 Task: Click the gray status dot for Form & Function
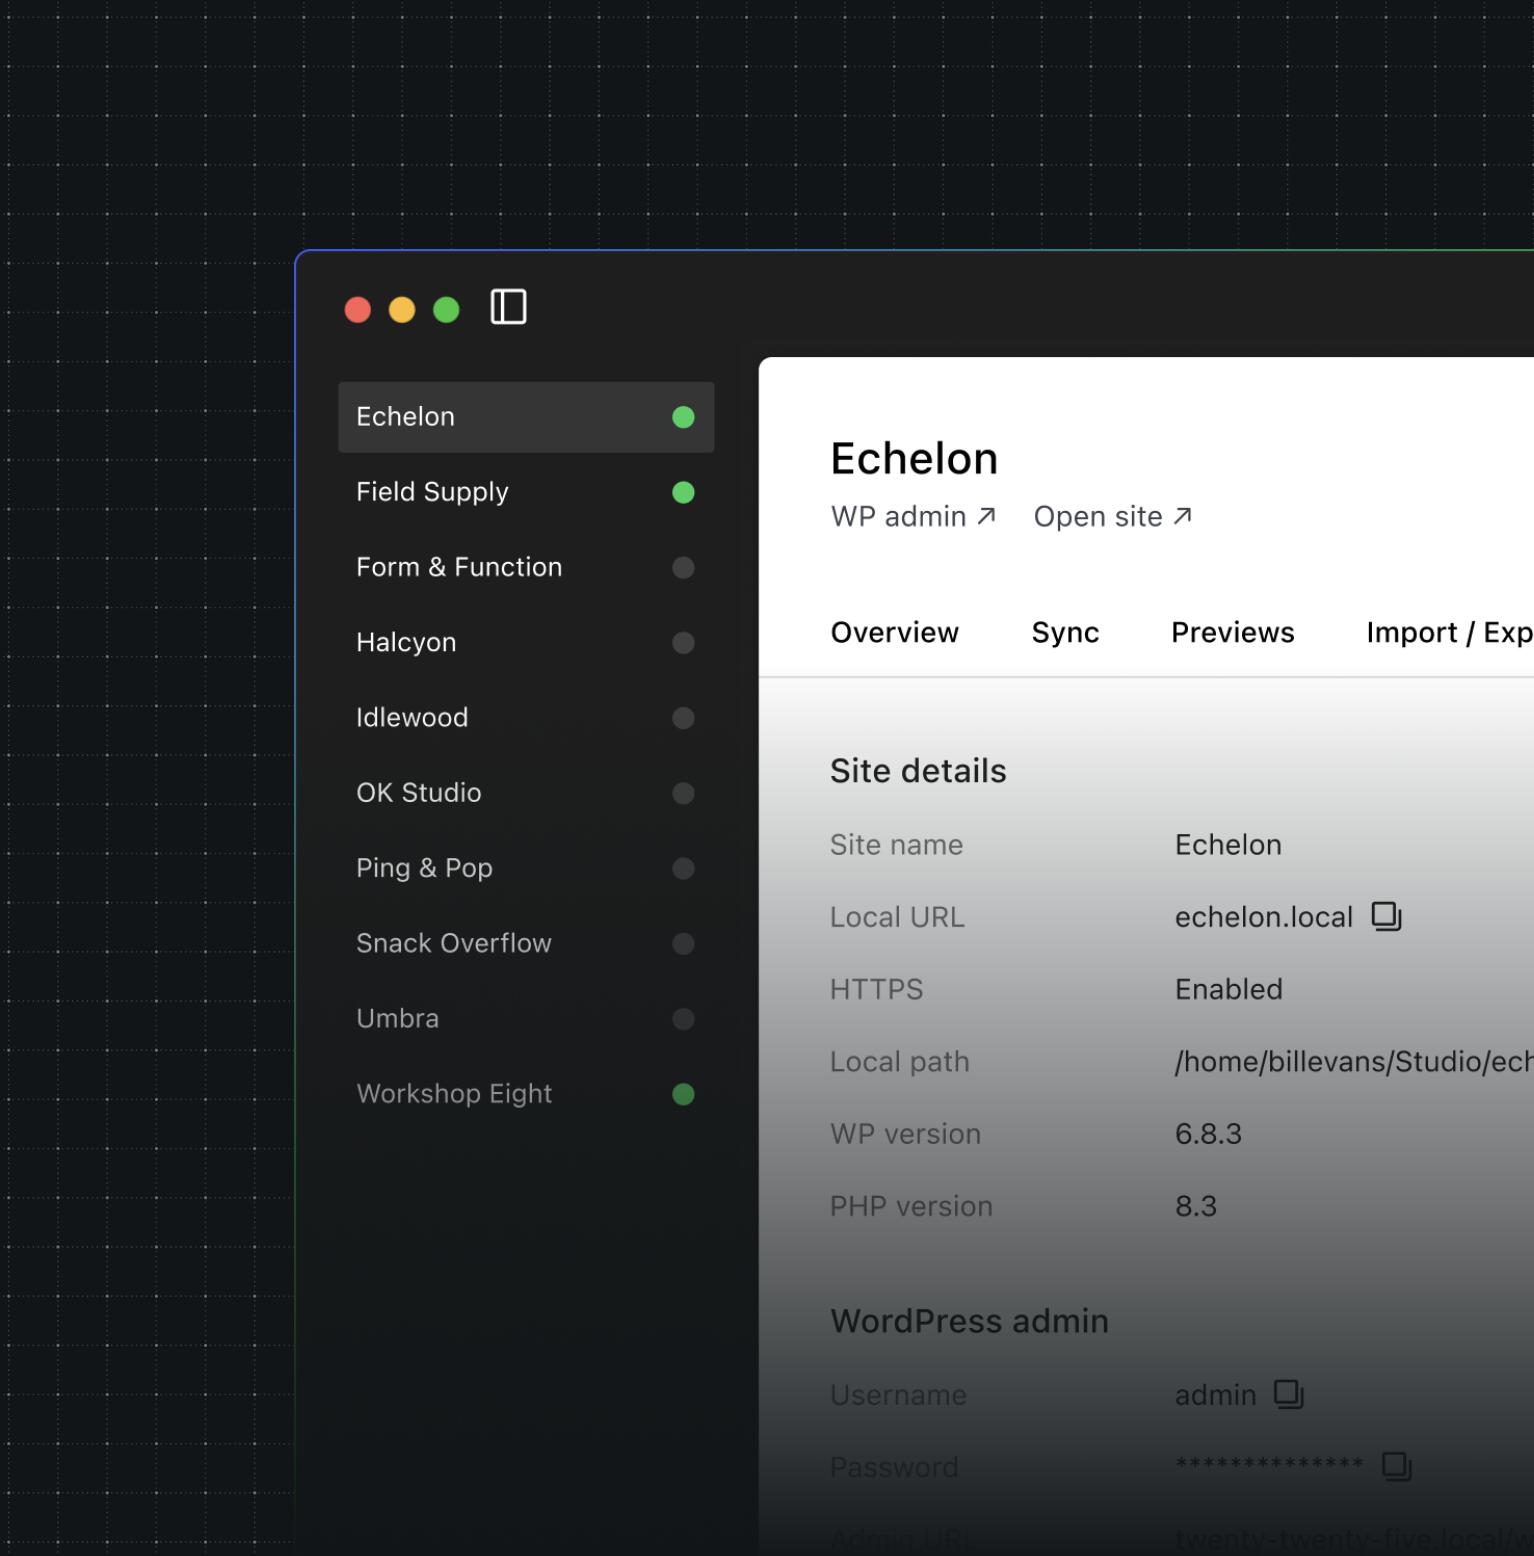click(683, 567)
